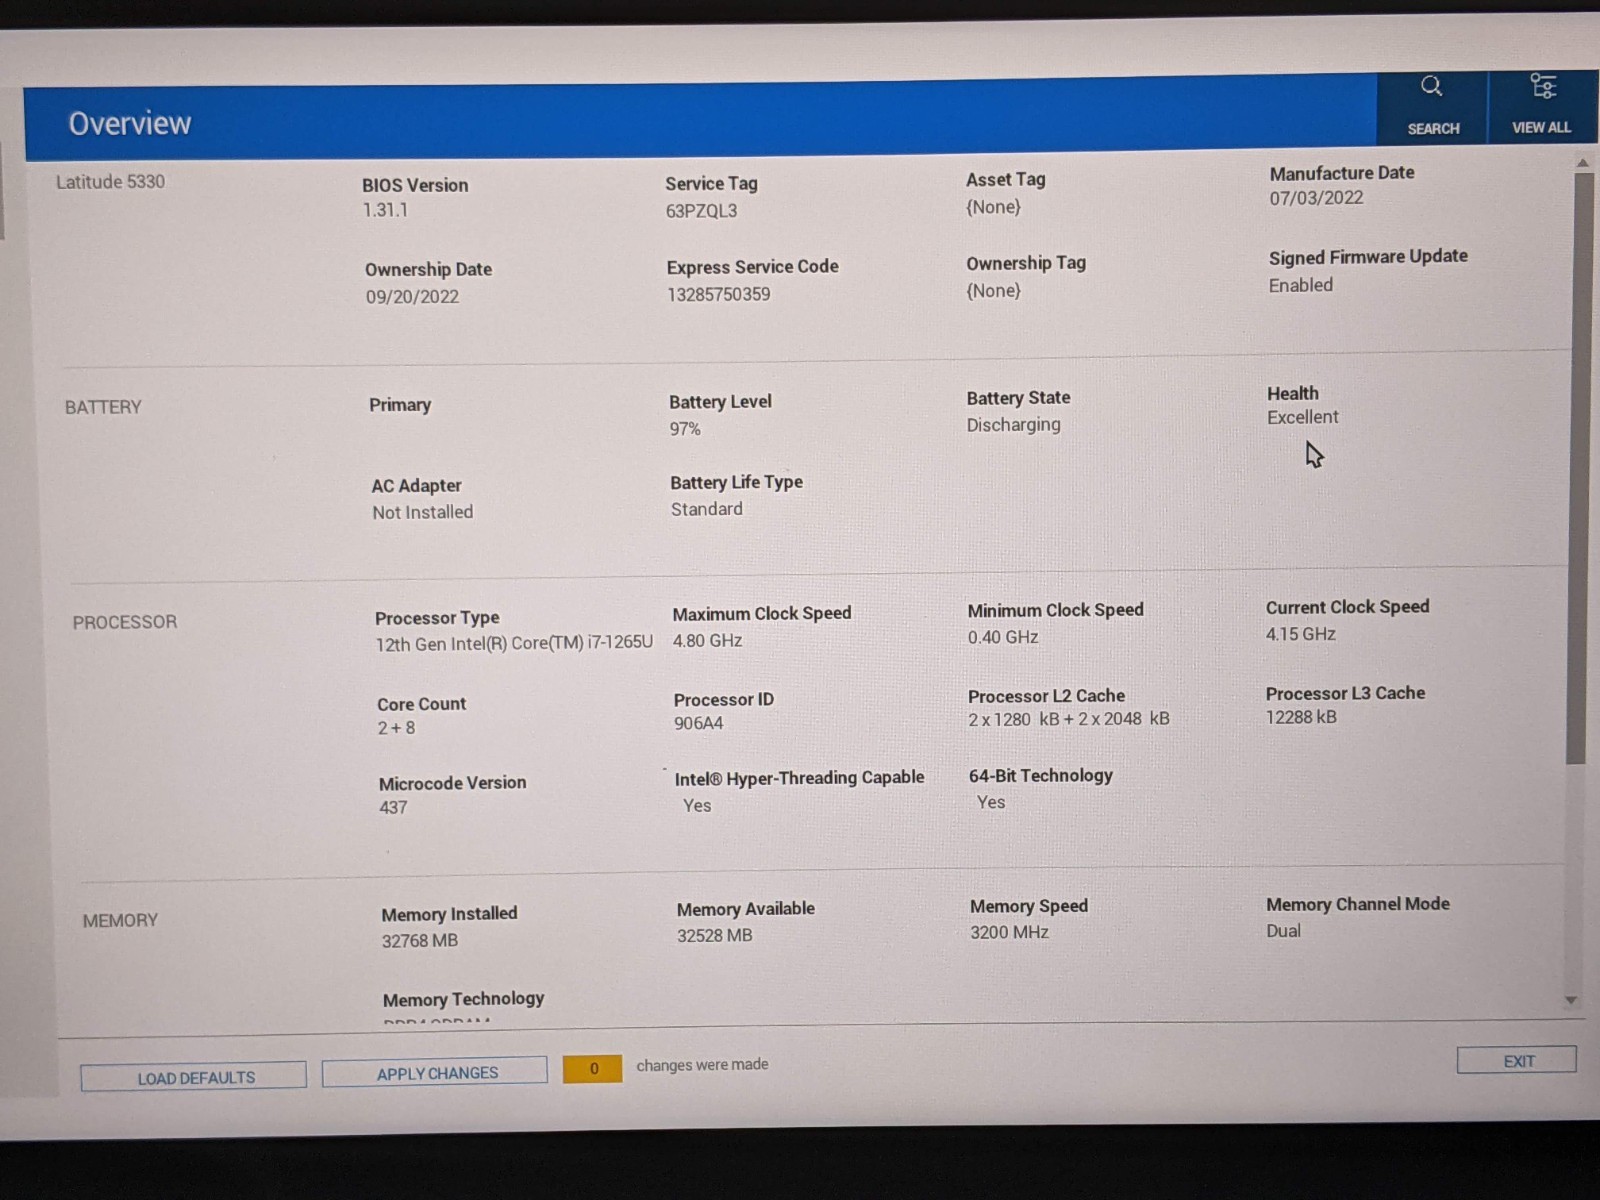Click Microcode Version 437 value
Image resolution: width=1600 pixels, height=1200 pixels.
tap(393, 807)
